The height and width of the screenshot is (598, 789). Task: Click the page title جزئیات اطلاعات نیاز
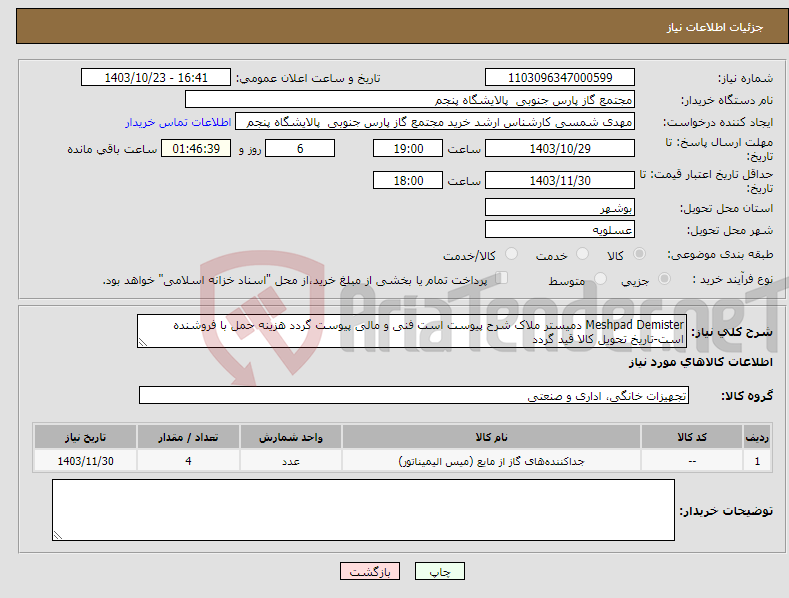point(715,27)
